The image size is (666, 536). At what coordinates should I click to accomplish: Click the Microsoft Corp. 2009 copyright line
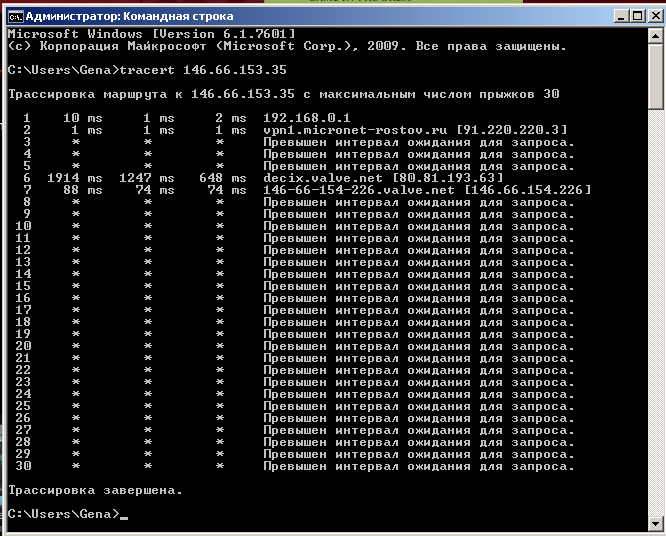pyautogui.click(x=287, y=46)
